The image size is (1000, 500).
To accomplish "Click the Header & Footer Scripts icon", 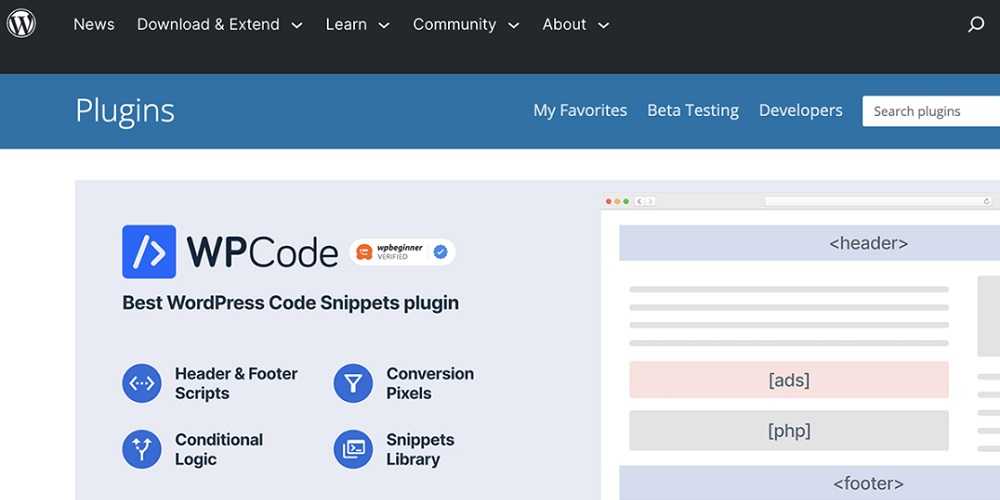I will (x=142, y=383).
